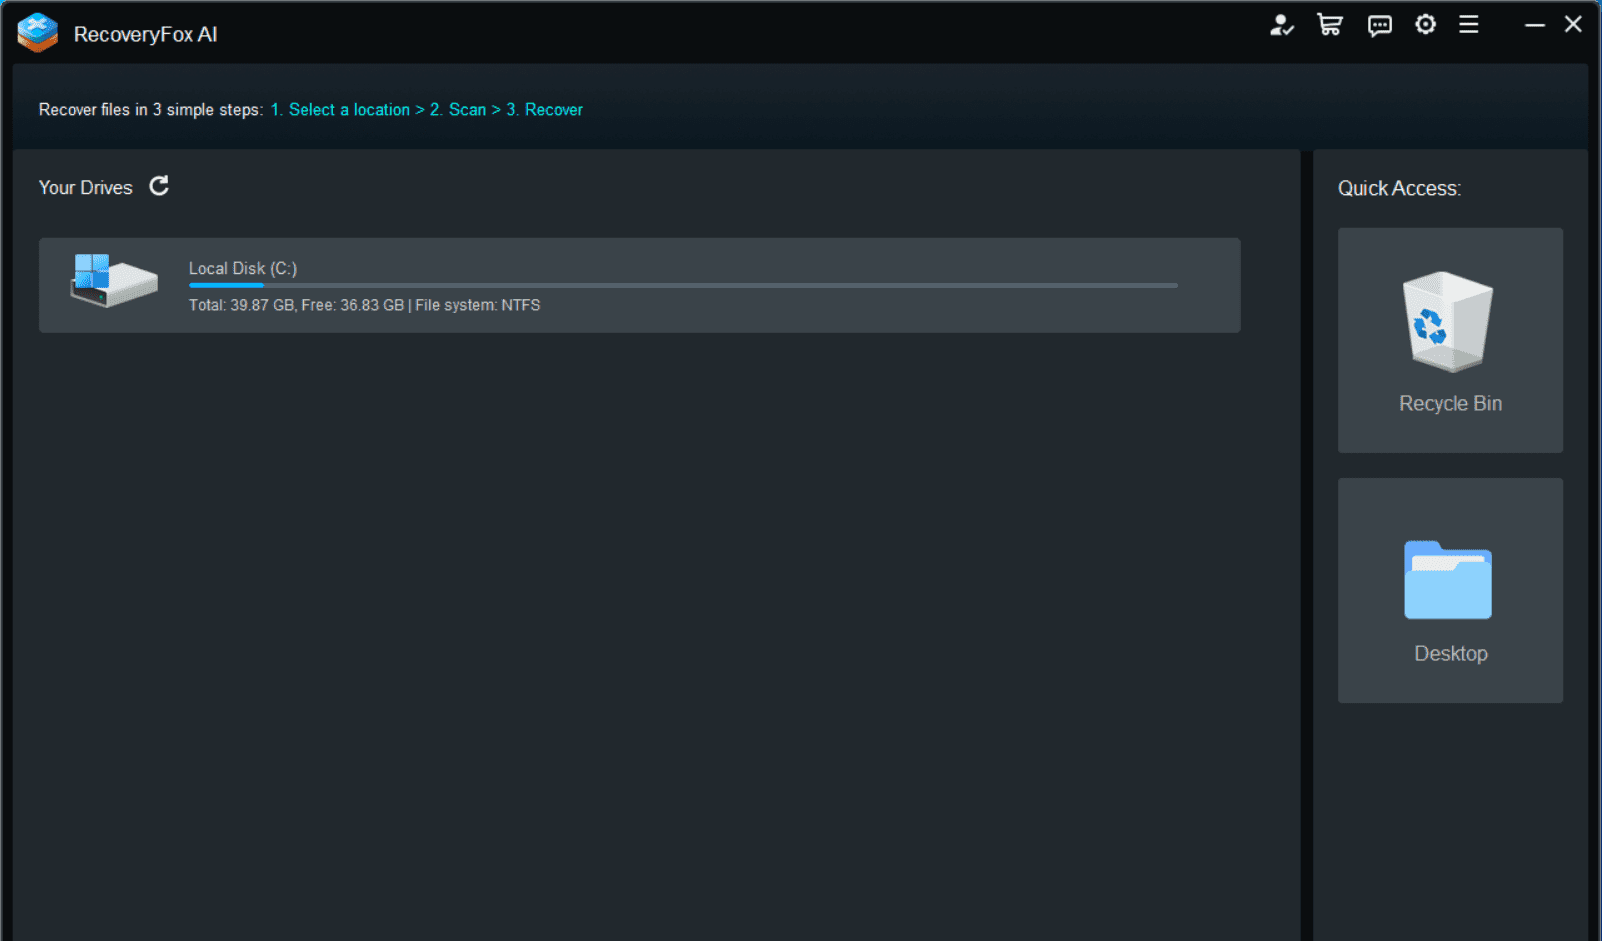Refresh the Your Drives list
The height and width of the screenshot is (941, 1602).
(159, 186)
